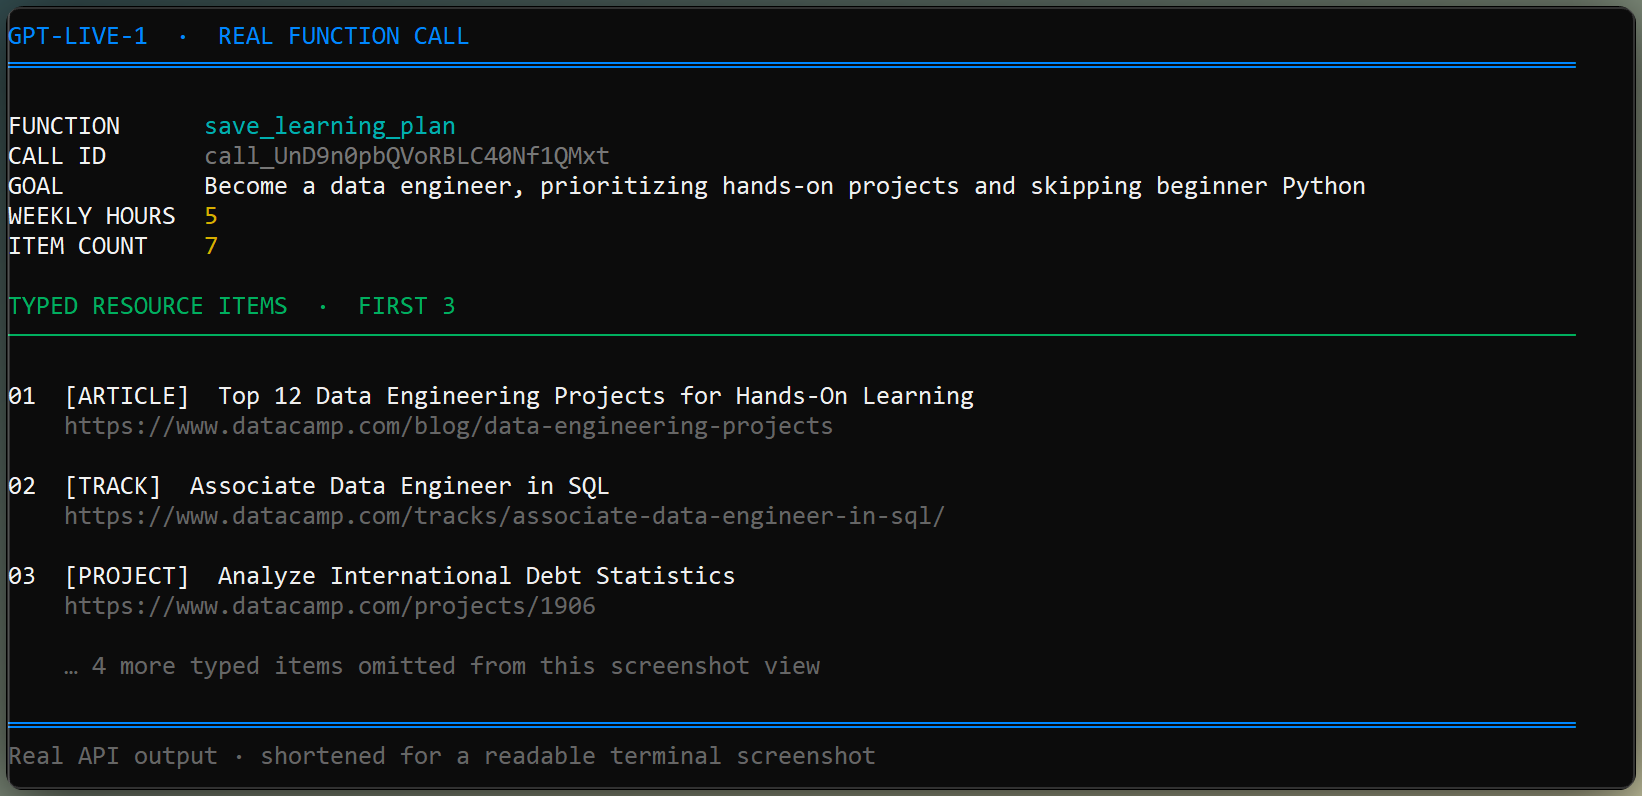1642x796 pixels.
Task: Open the datacamp.com/blog/data-engineering-projects URL
Action: click(x=449, y=427)
